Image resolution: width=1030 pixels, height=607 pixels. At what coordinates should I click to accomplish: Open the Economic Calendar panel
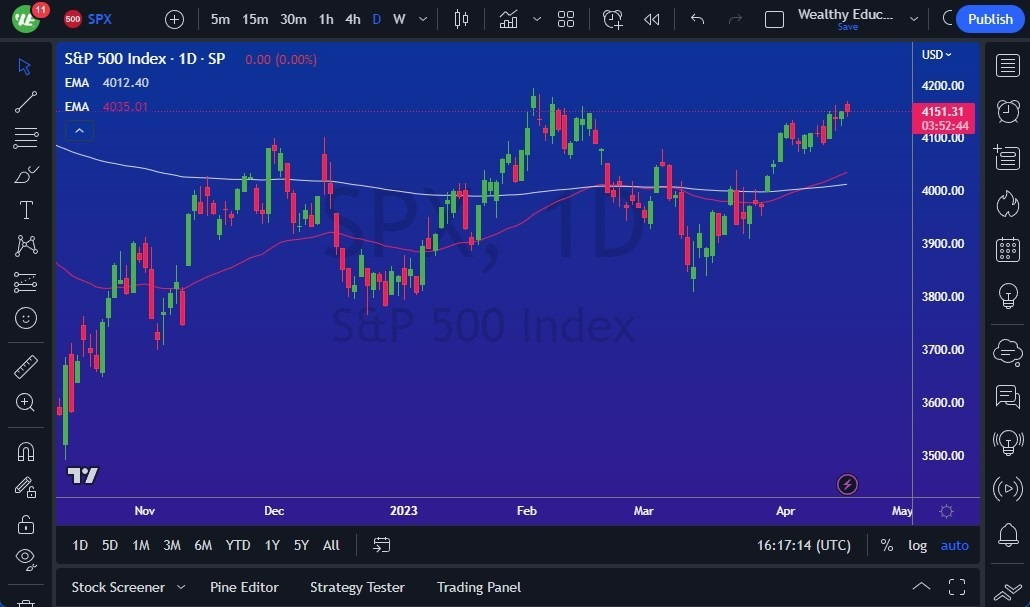coord(1008,249)
